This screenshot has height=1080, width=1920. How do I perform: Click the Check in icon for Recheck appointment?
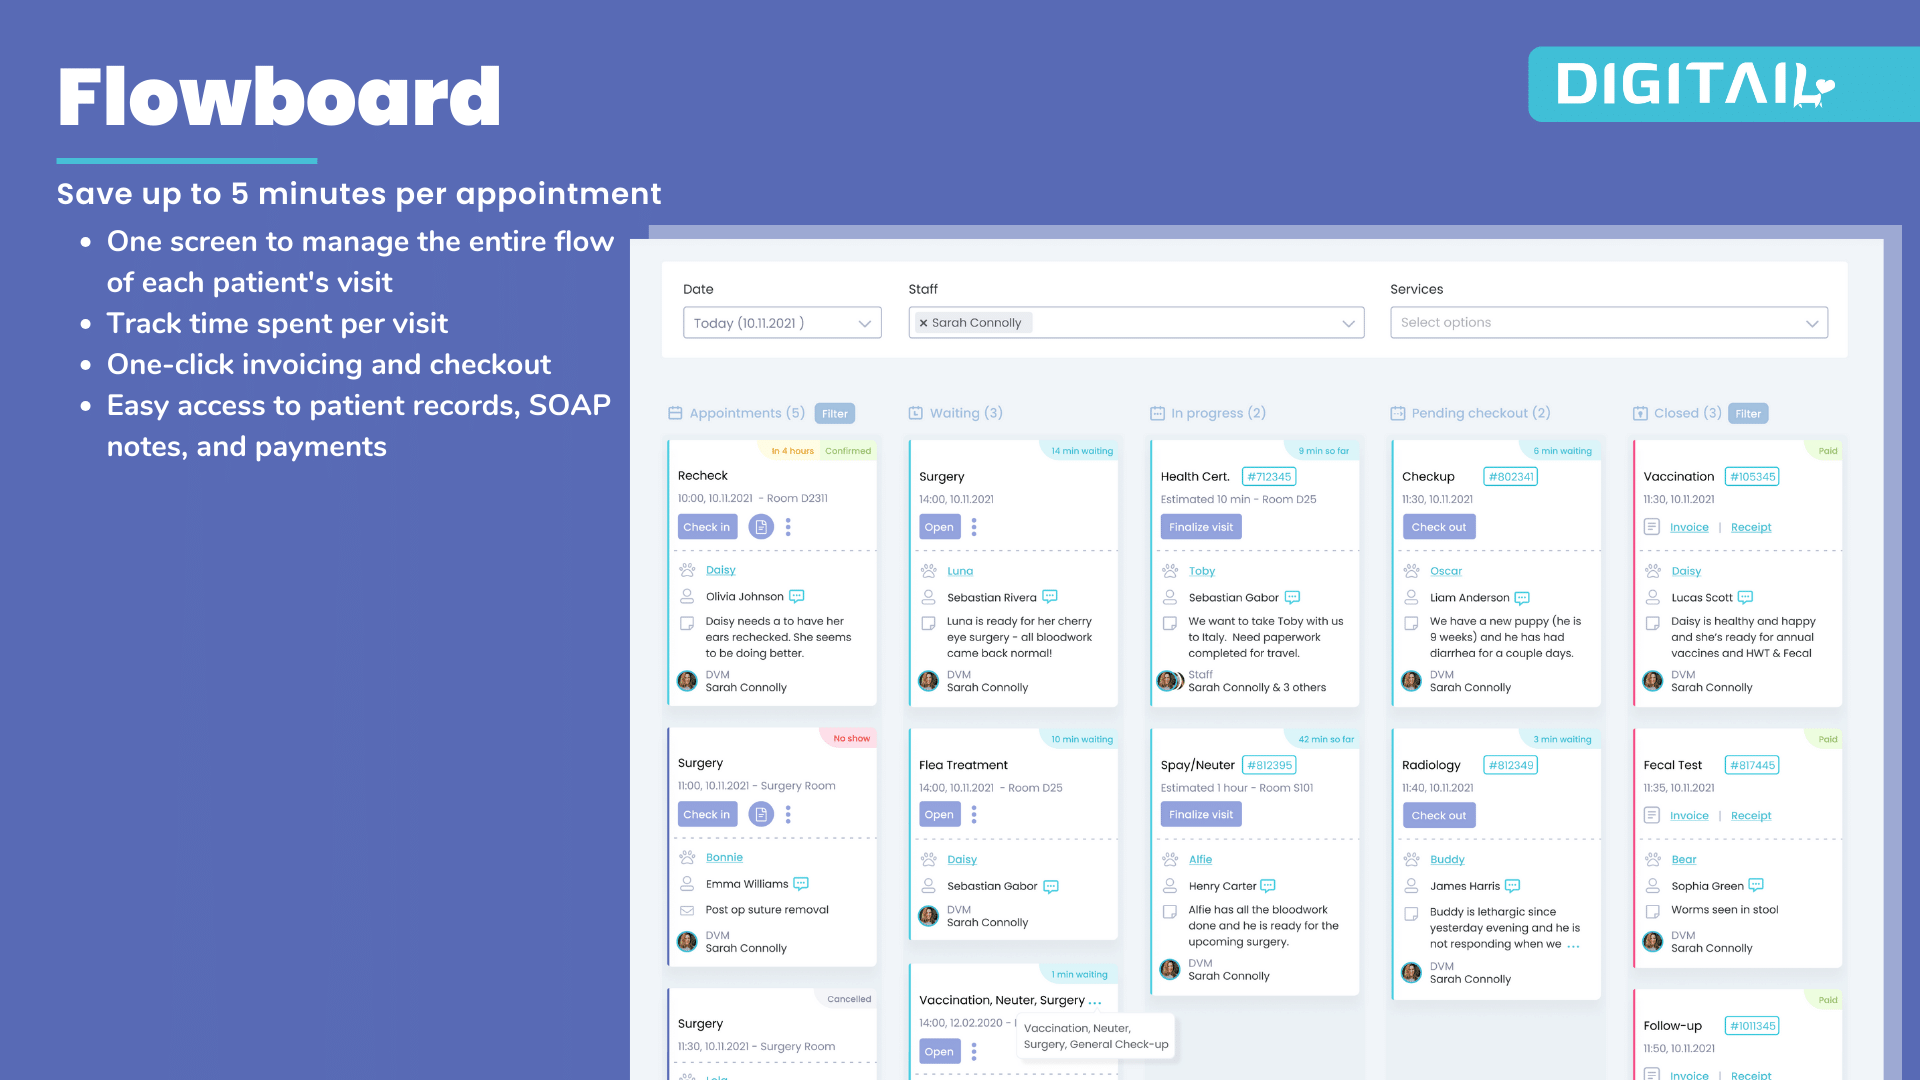point(707,526)
